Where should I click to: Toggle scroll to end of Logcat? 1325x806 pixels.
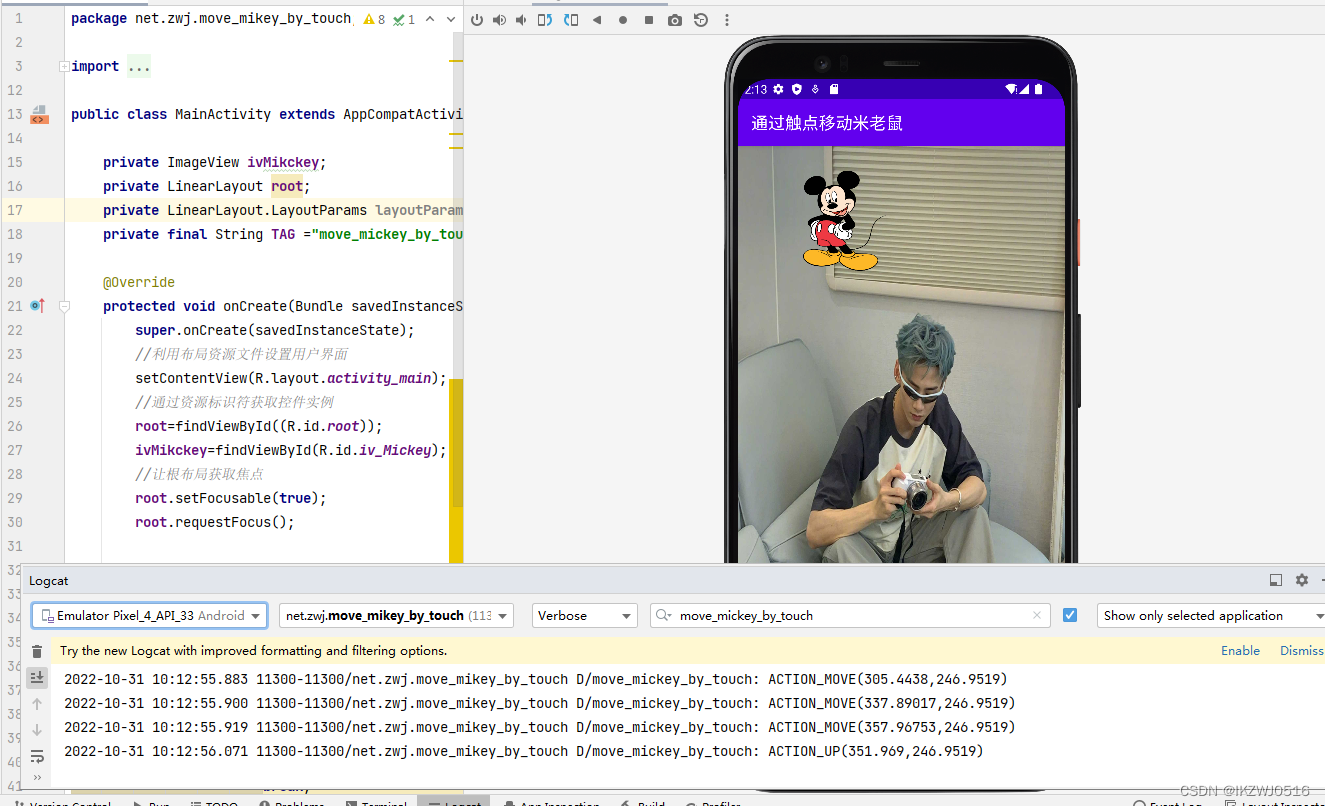pyautogui.click(x=37, y=678)
